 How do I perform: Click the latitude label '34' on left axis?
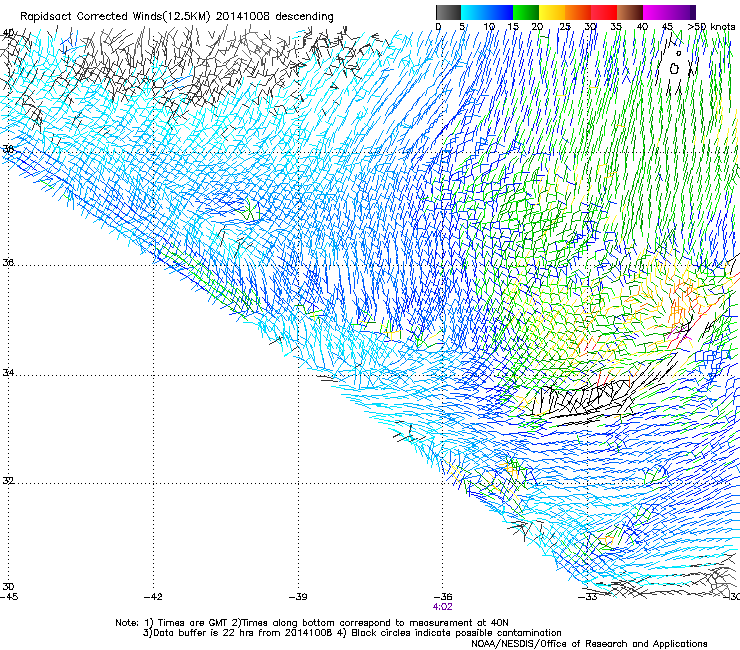tap(8, 372)
